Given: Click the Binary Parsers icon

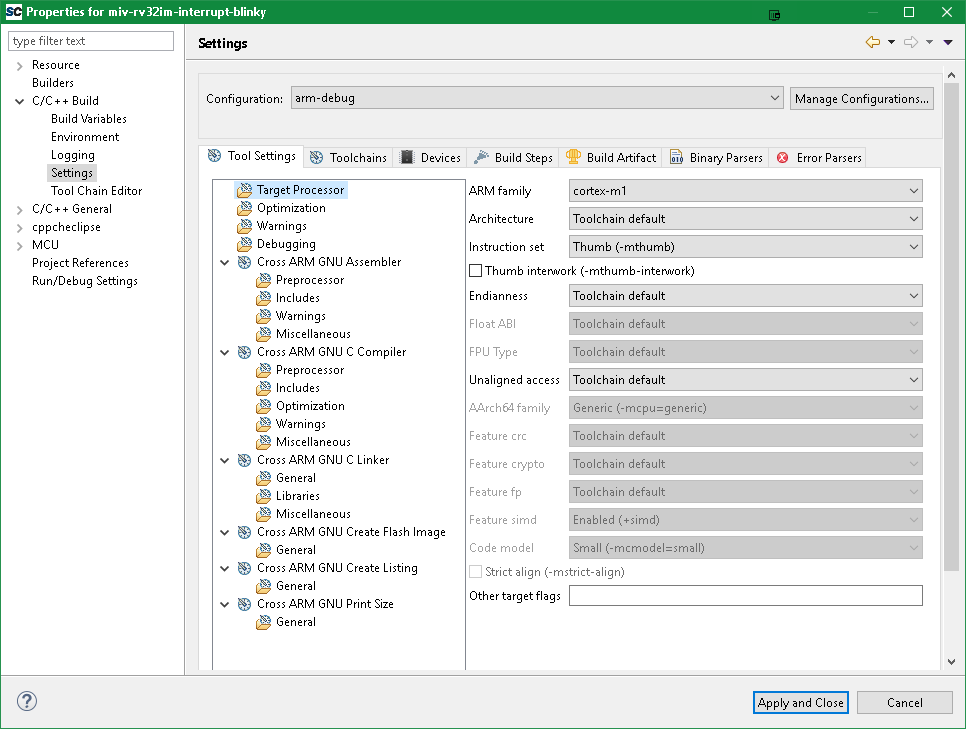Looking at the screenshot, I should point(676,157).
